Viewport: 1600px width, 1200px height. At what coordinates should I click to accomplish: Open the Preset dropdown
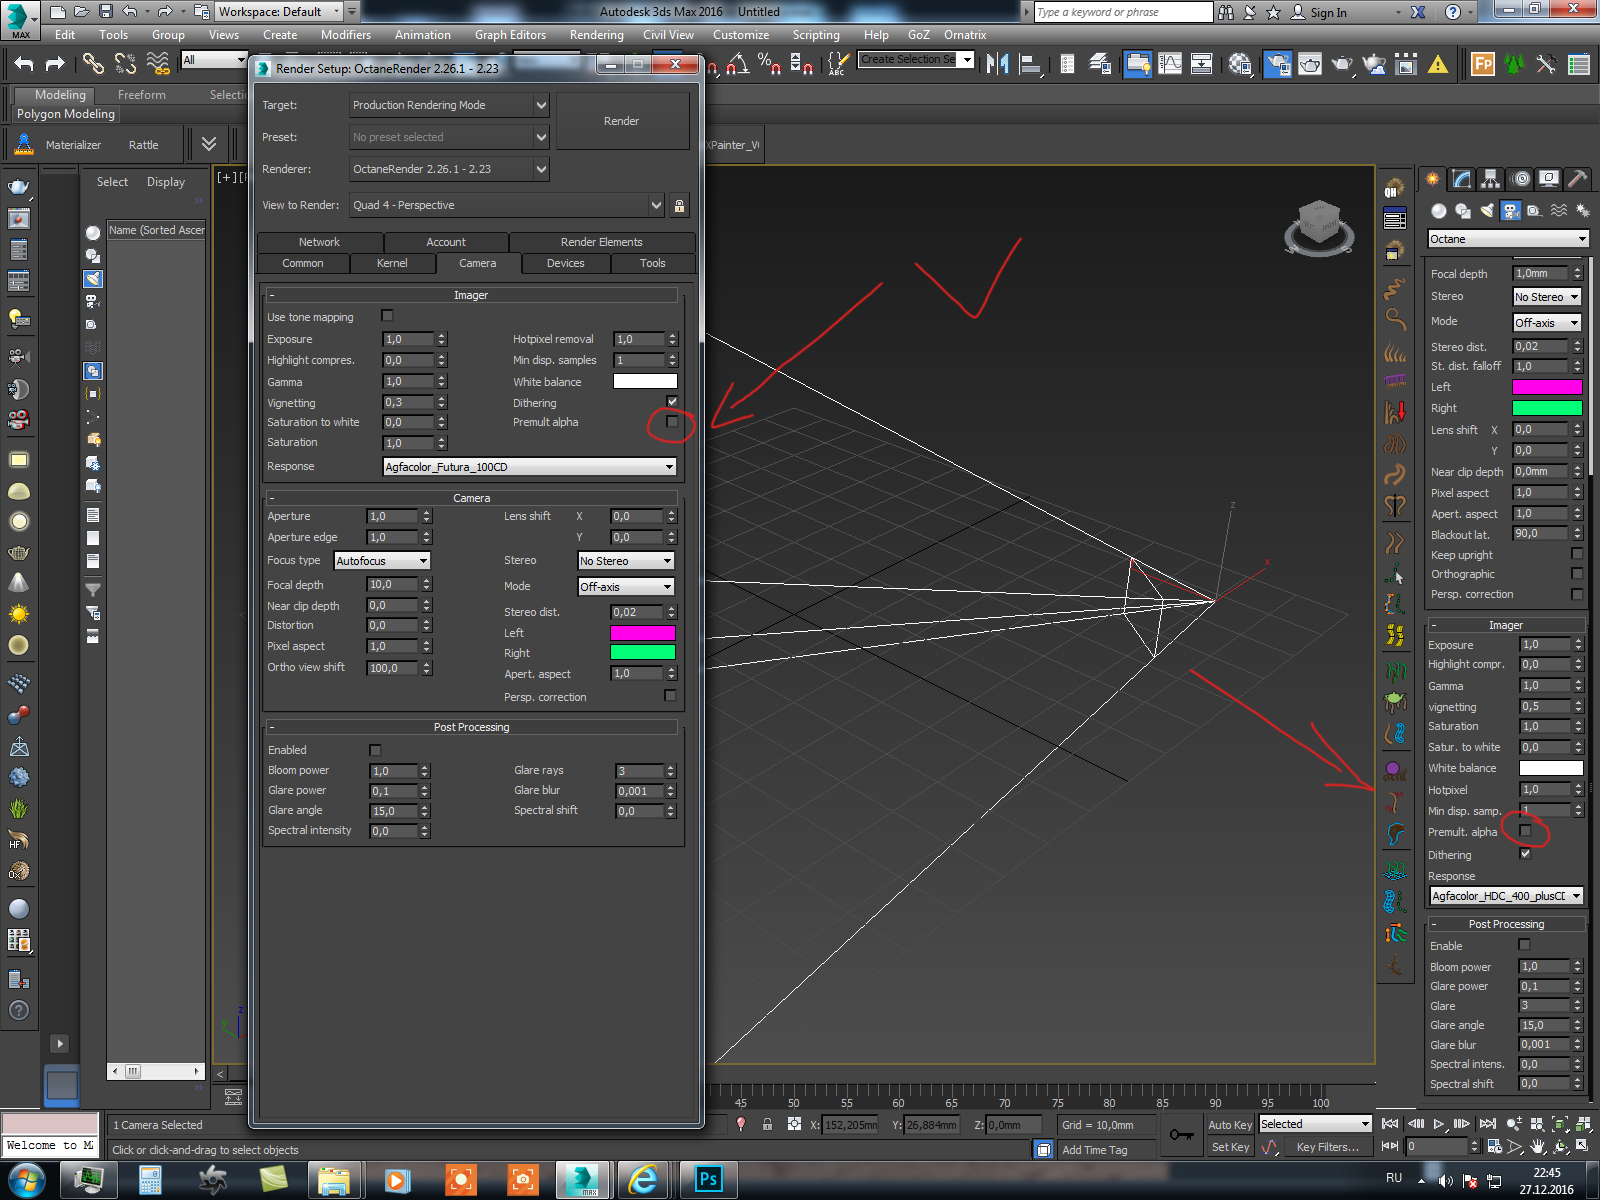[x=449, y=137]
